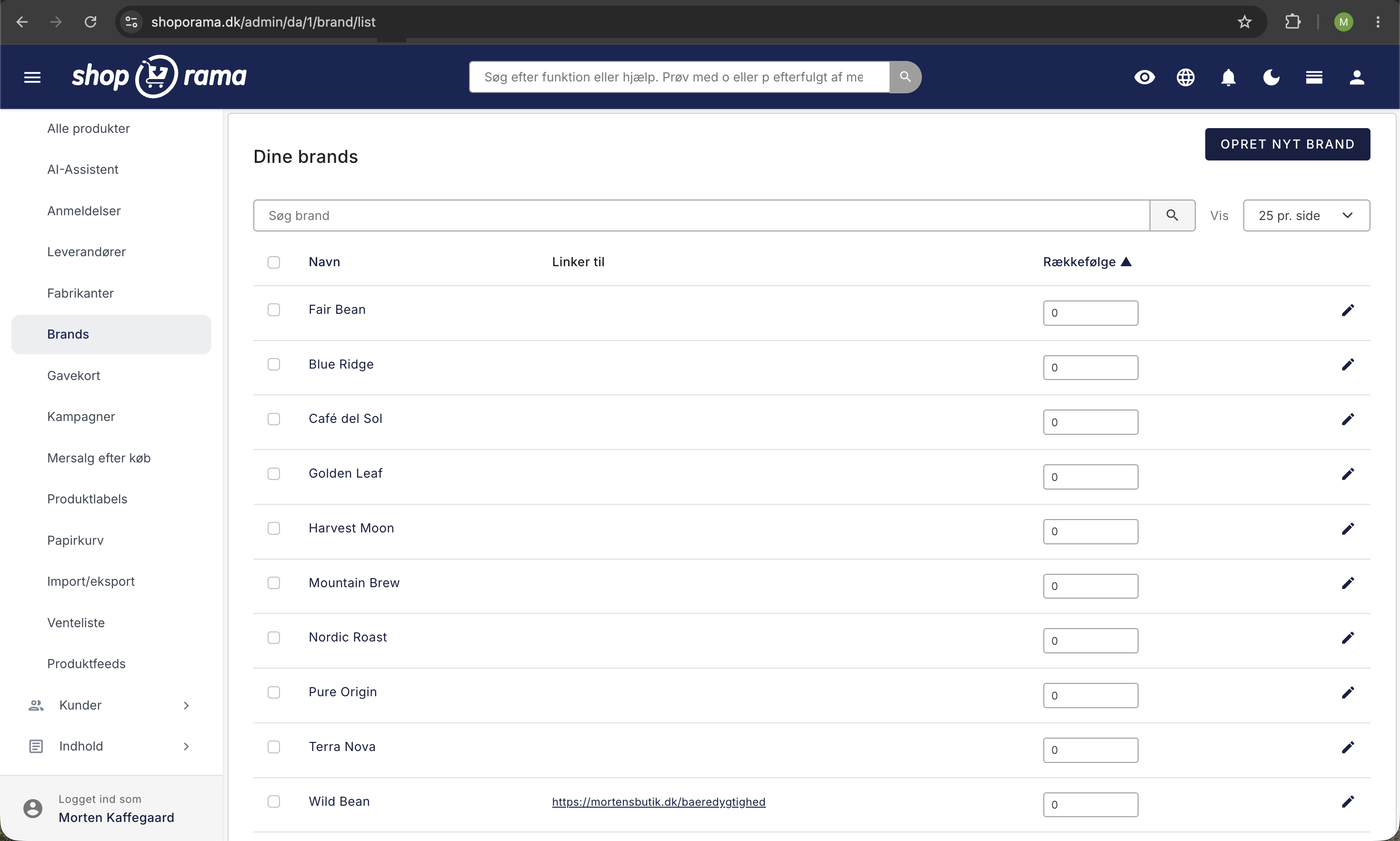This screenshot has height=841, width=1400.
Task: Toggle dark mode moon icon
Action: 1272,77
